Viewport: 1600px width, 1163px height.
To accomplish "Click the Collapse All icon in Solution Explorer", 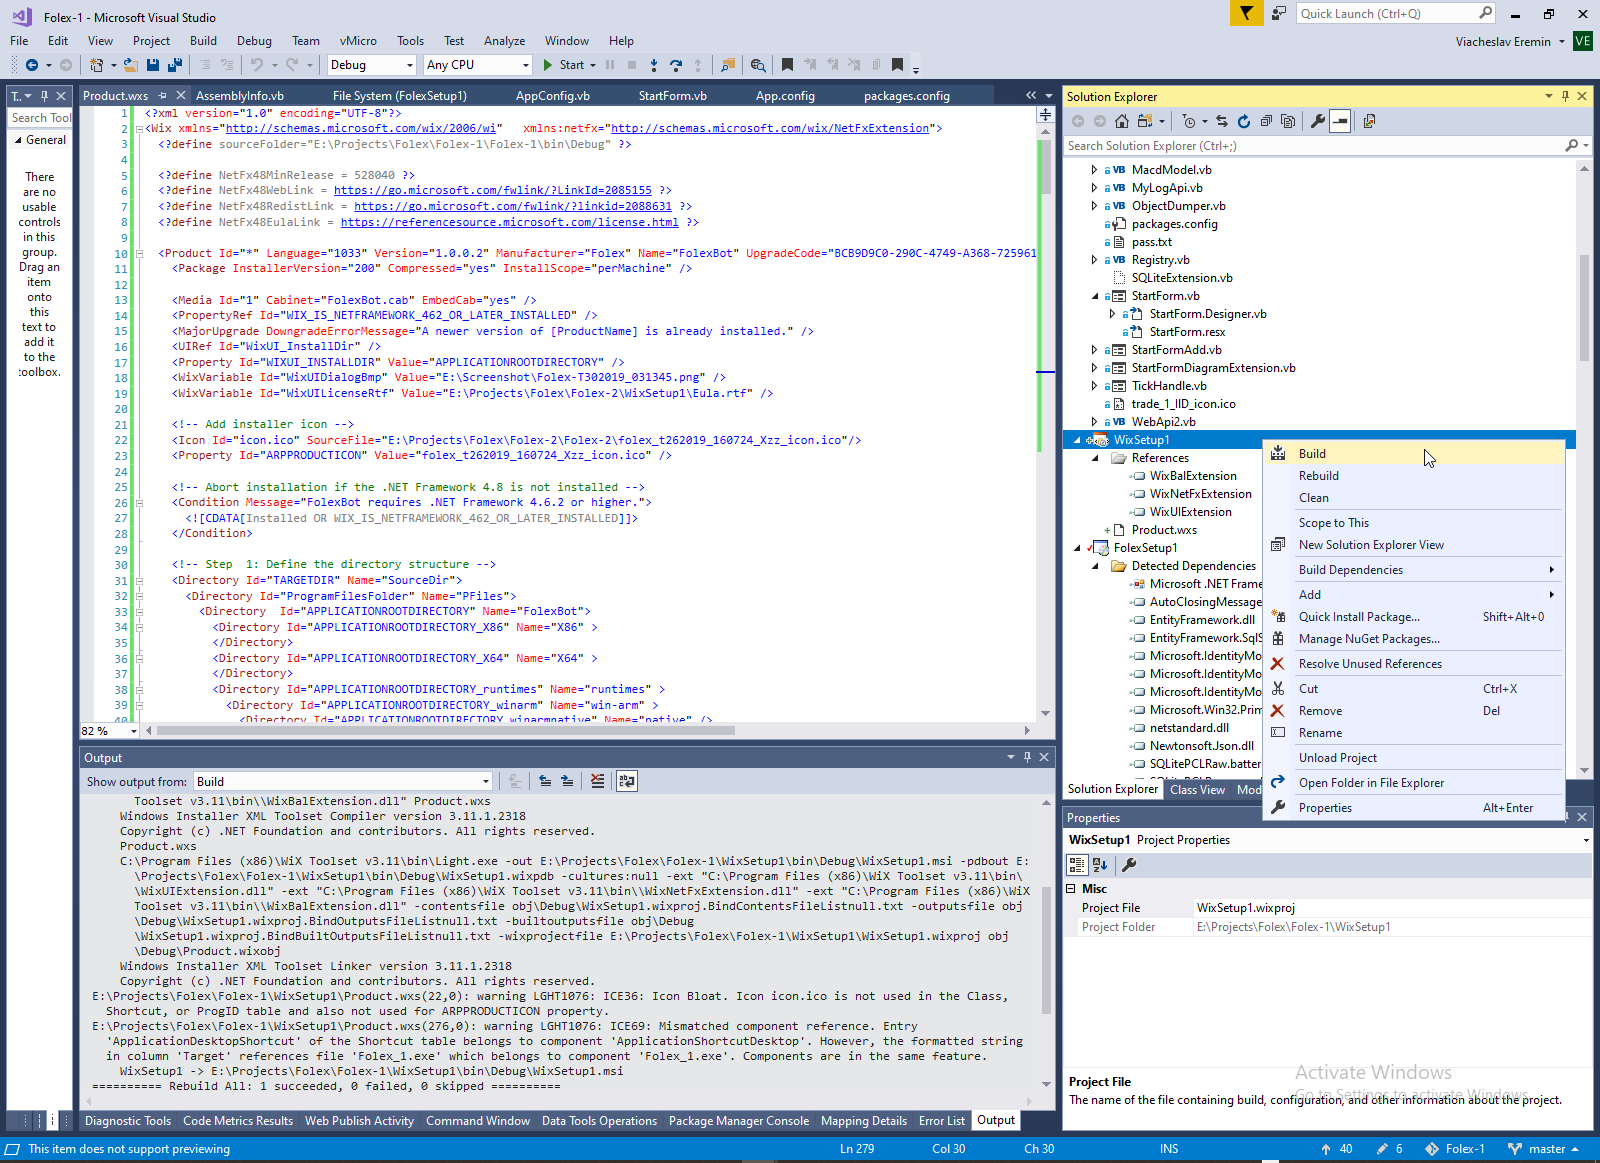I will tap(1266, 121).
